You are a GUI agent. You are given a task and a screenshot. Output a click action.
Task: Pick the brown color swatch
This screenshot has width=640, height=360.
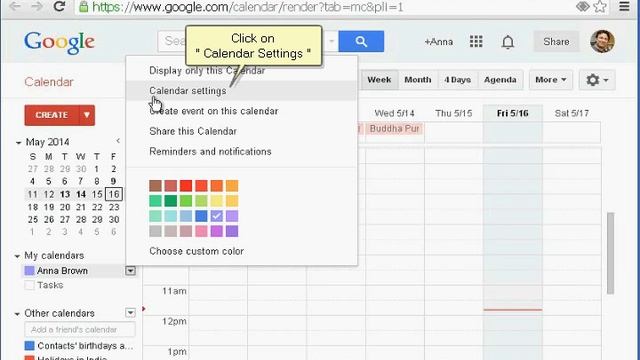[156, 186]
